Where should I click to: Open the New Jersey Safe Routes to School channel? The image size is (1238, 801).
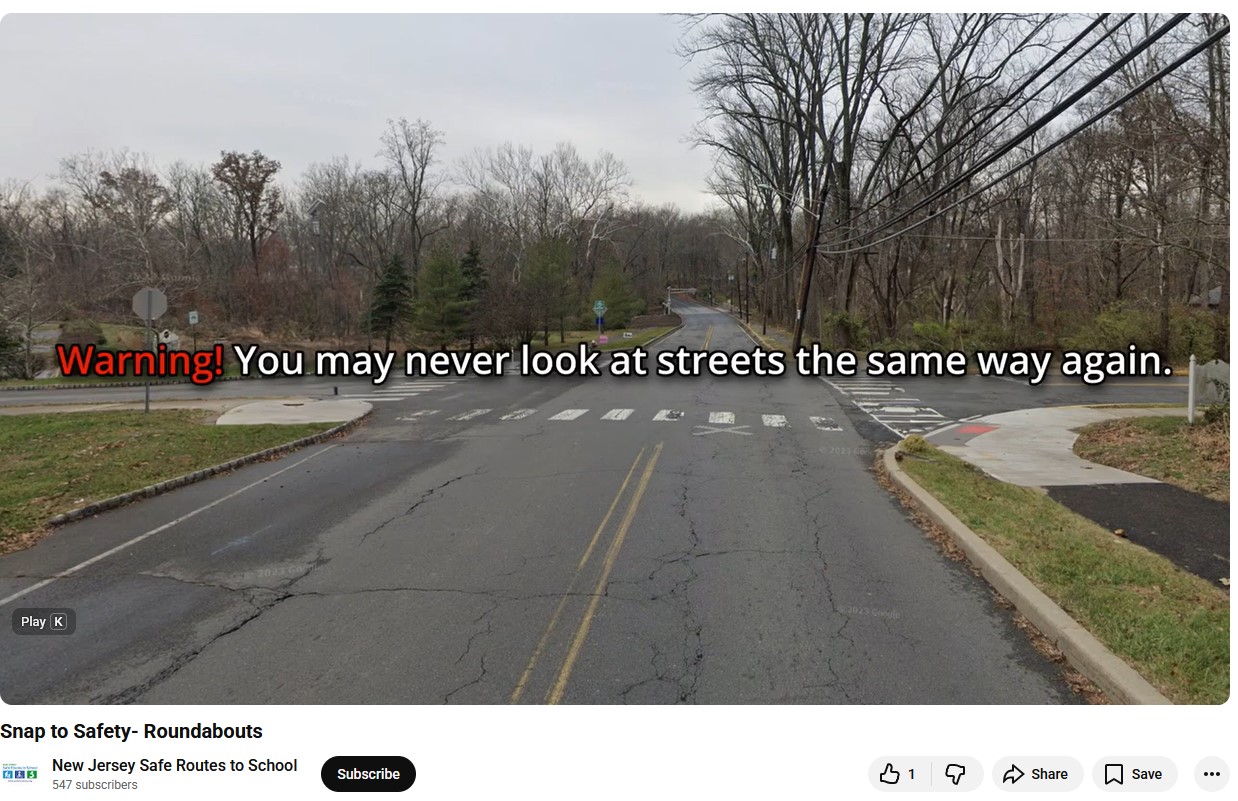click(174, 765)
